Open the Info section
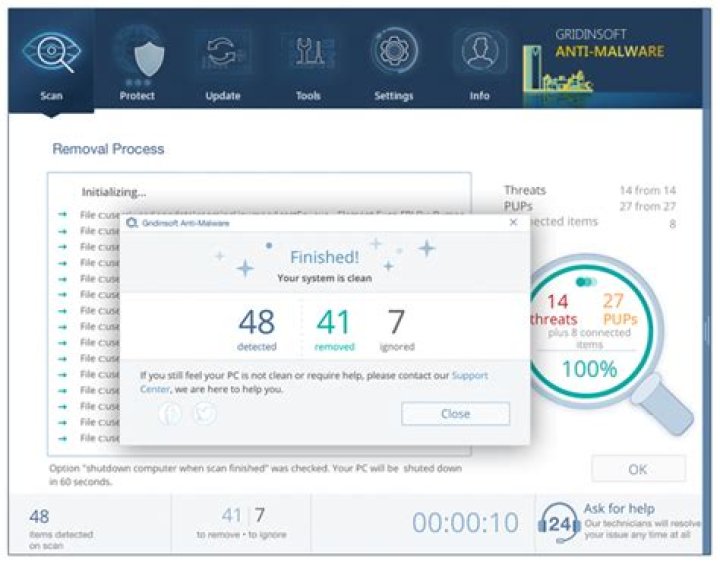The width and height of the screenshot is (720, 564). tap(480, 60)
